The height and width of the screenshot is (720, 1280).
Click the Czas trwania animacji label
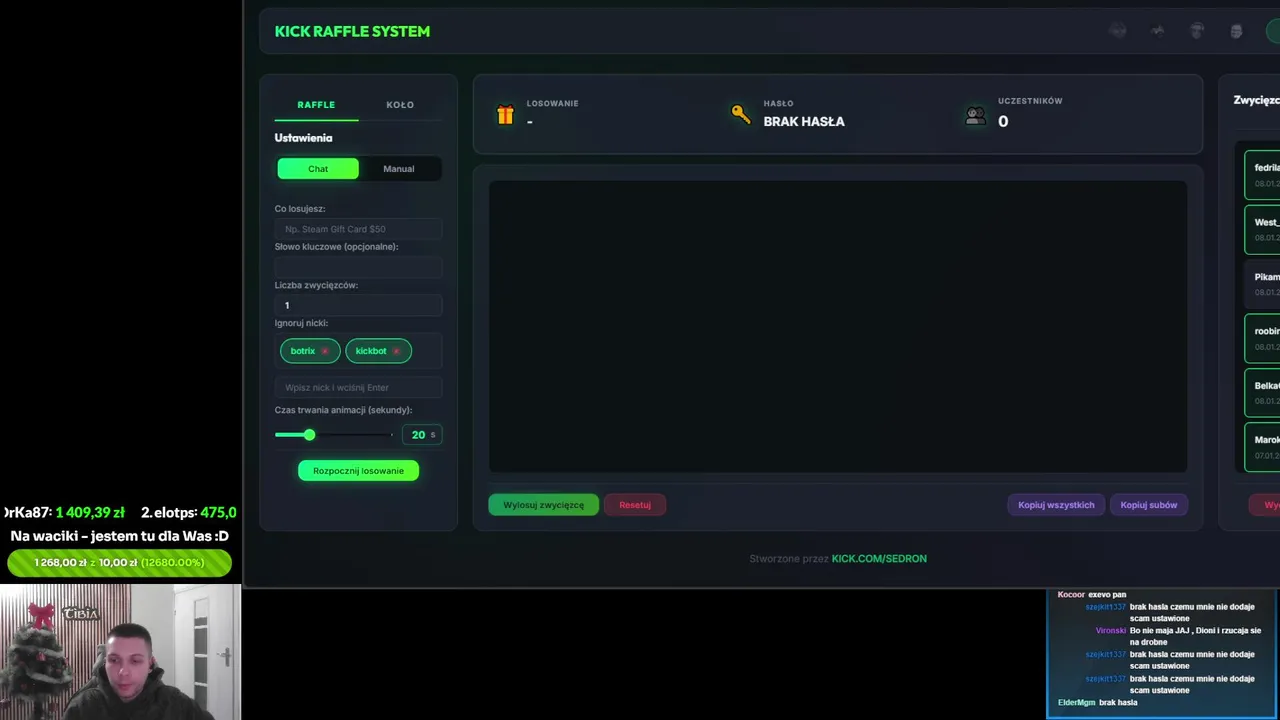tap(343, 410)
